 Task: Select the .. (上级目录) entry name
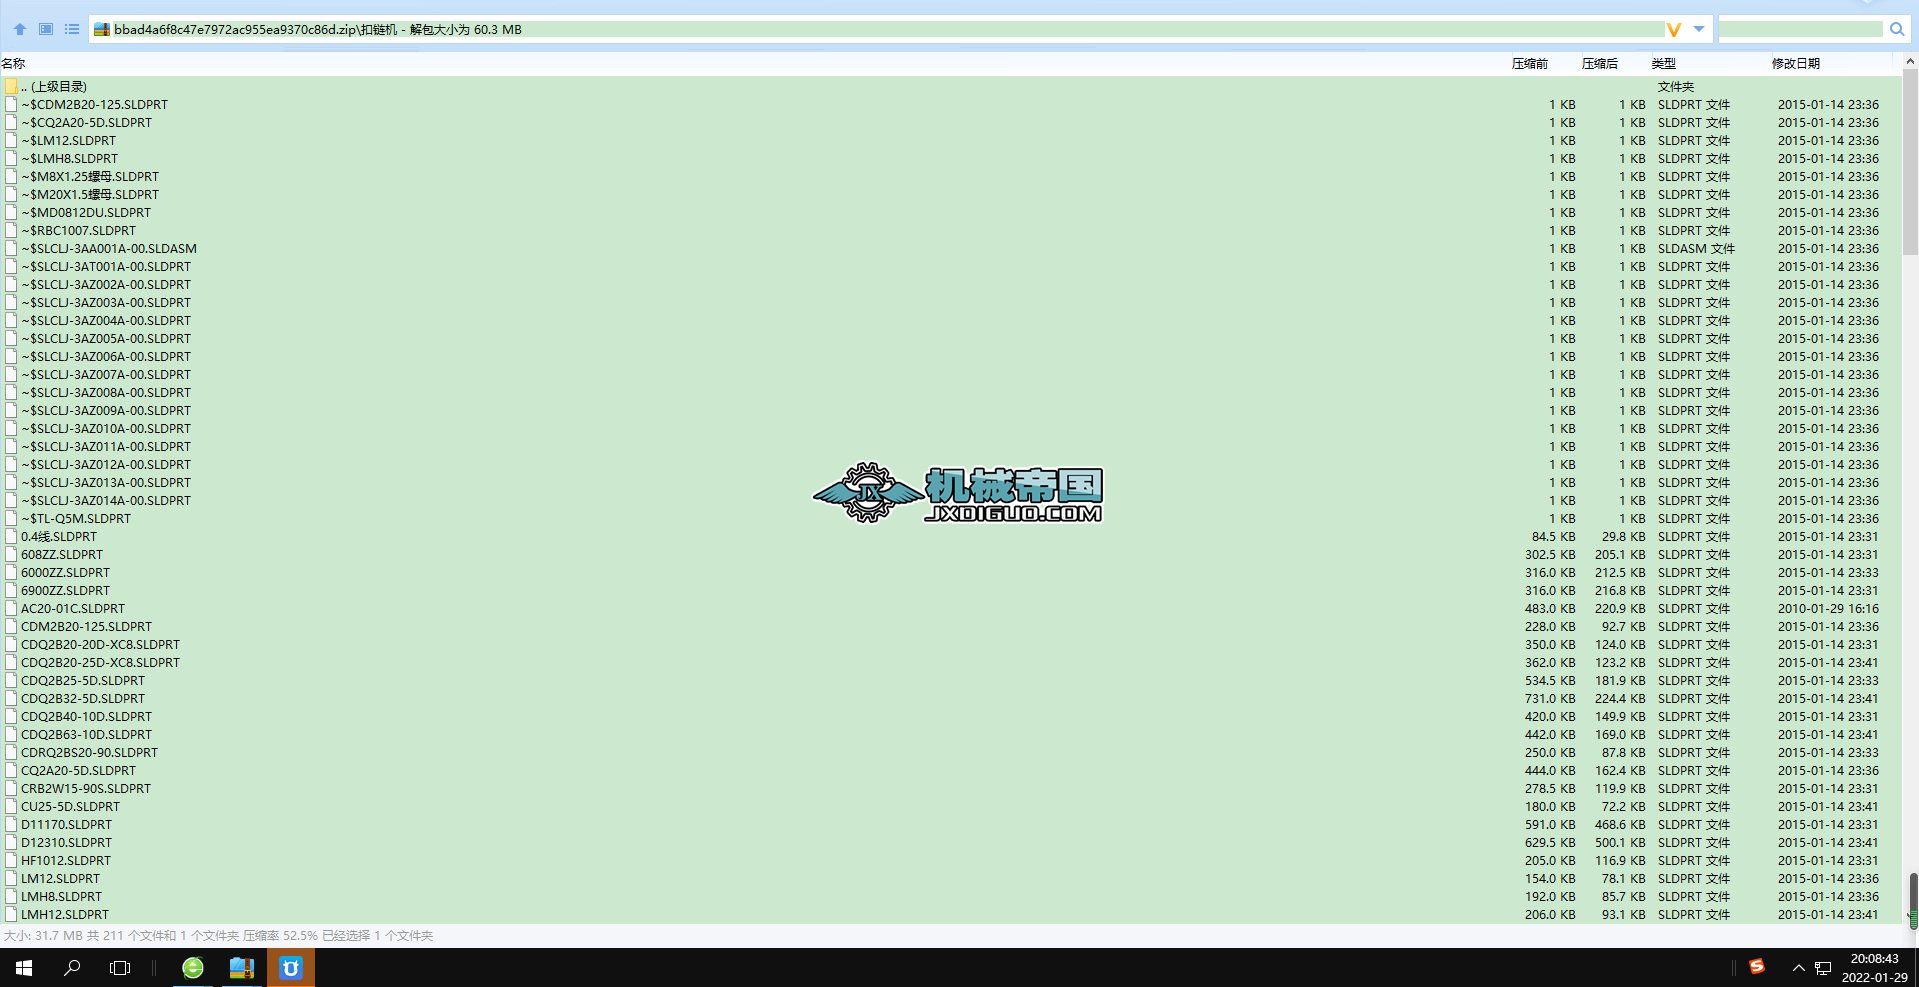click(54, 87)
